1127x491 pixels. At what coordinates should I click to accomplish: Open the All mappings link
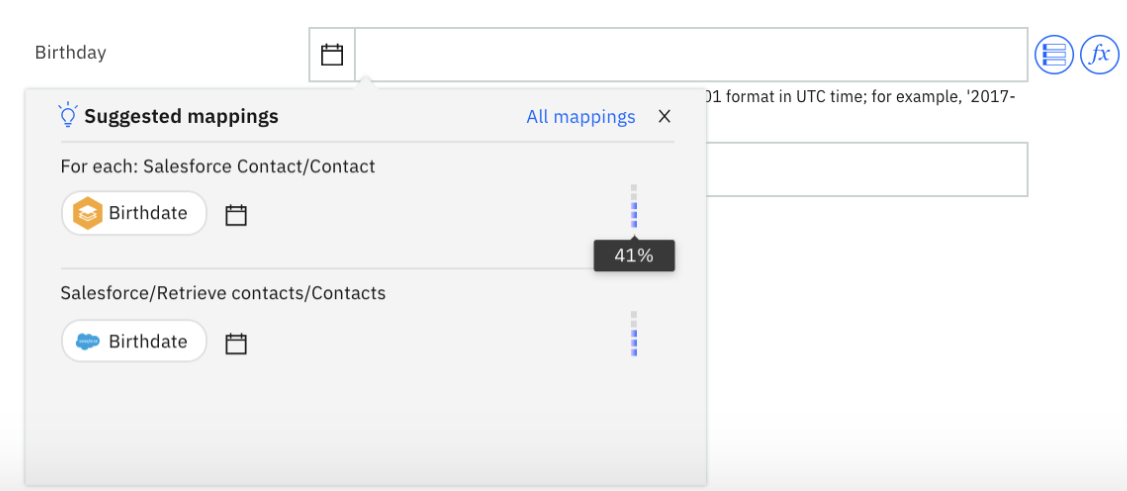tap(580, 117)
